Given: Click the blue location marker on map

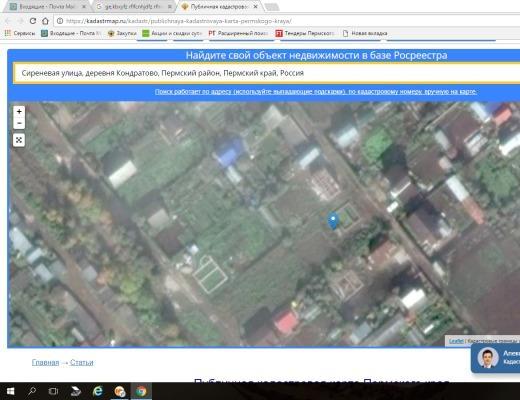Looking at the screenshot, I should point(333,220).
